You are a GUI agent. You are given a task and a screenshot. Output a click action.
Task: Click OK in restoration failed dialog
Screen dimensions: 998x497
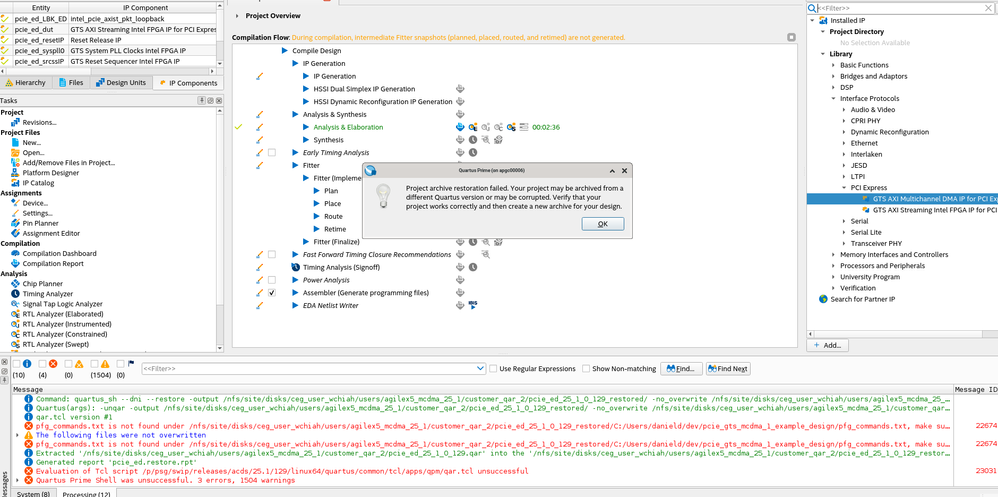[x=603, y=224]
